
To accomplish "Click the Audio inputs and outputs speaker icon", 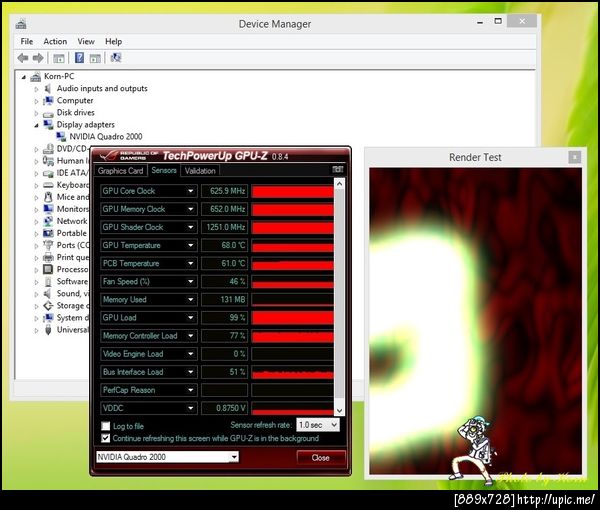I will click(x=48, y=89).
